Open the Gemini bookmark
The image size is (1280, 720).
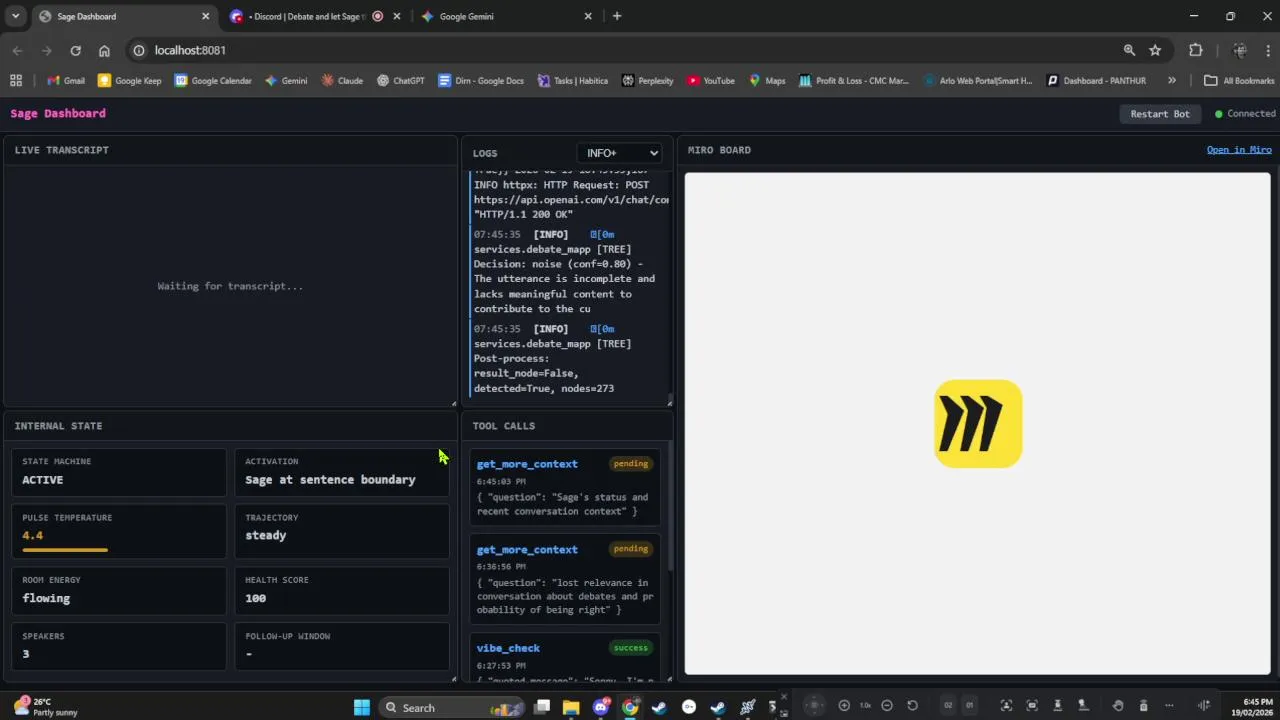[x=286, y=81]
